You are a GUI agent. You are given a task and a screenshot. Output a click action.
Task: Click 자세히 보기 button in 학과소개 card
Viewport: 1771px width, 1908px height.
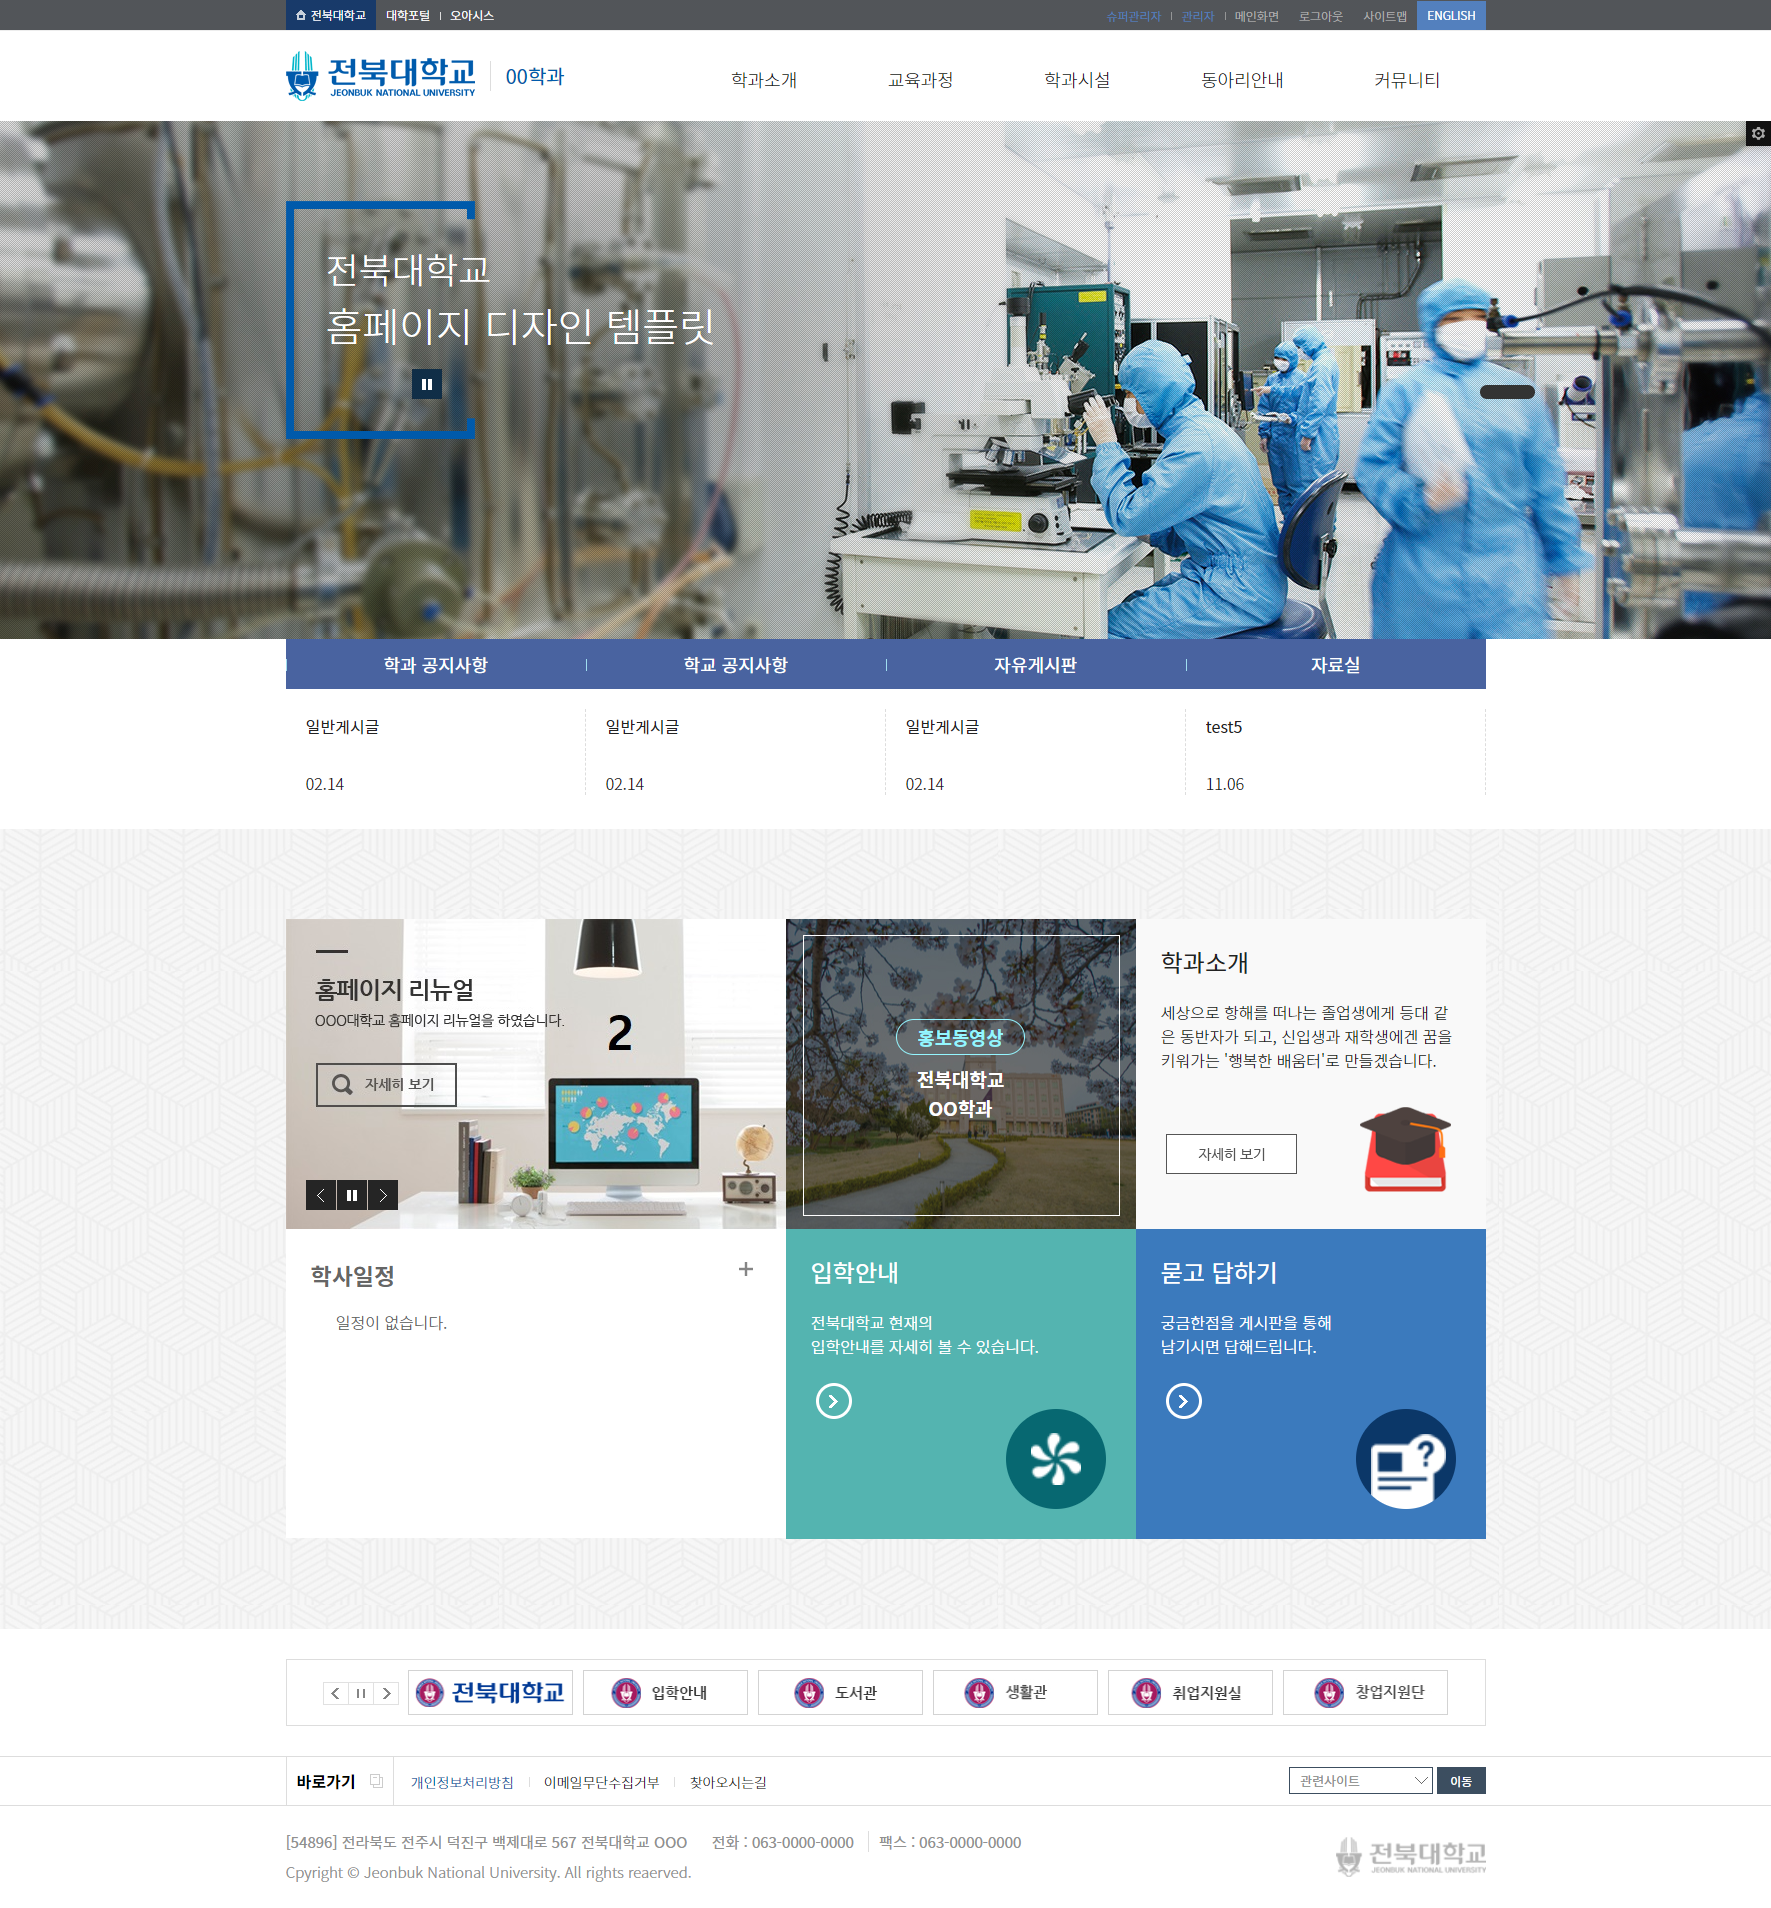pyautogui.click(x=1231, y=1154)
